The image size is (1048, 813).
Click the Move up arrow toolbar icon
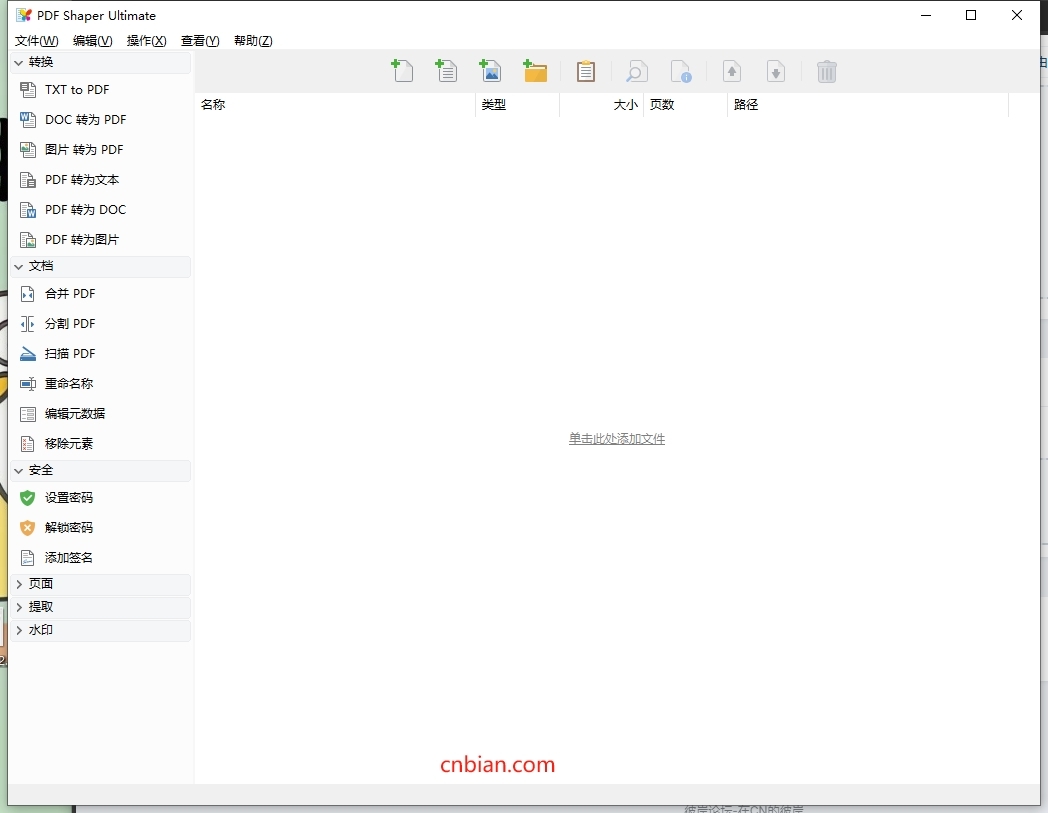(x=732, y=71)
